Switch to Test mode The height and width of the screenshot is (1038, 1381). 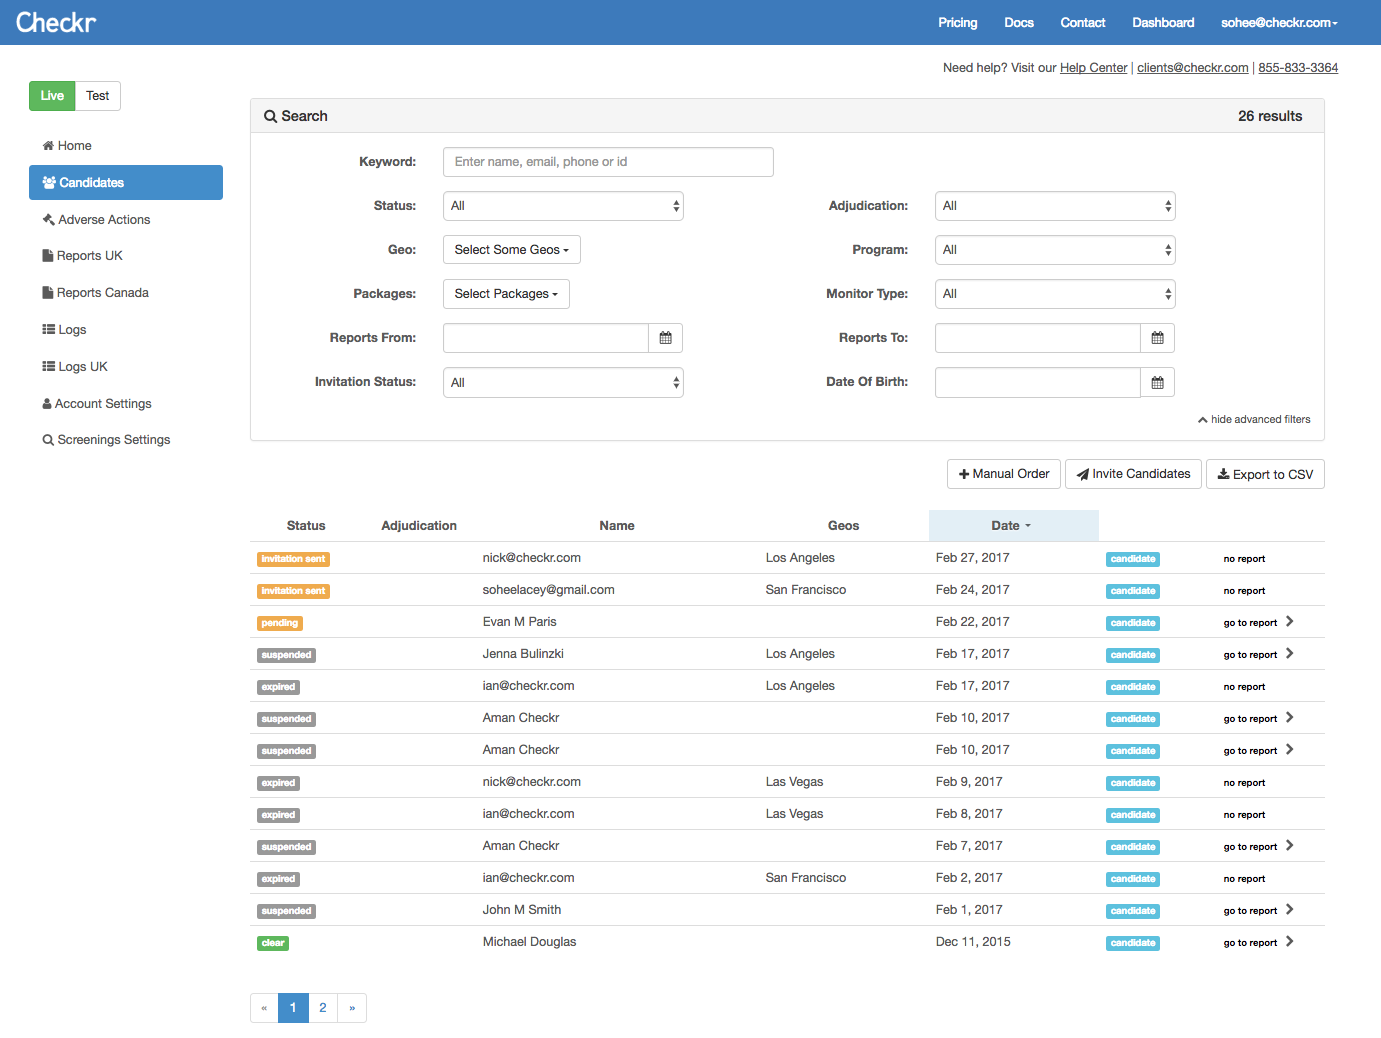pos(98,96)
